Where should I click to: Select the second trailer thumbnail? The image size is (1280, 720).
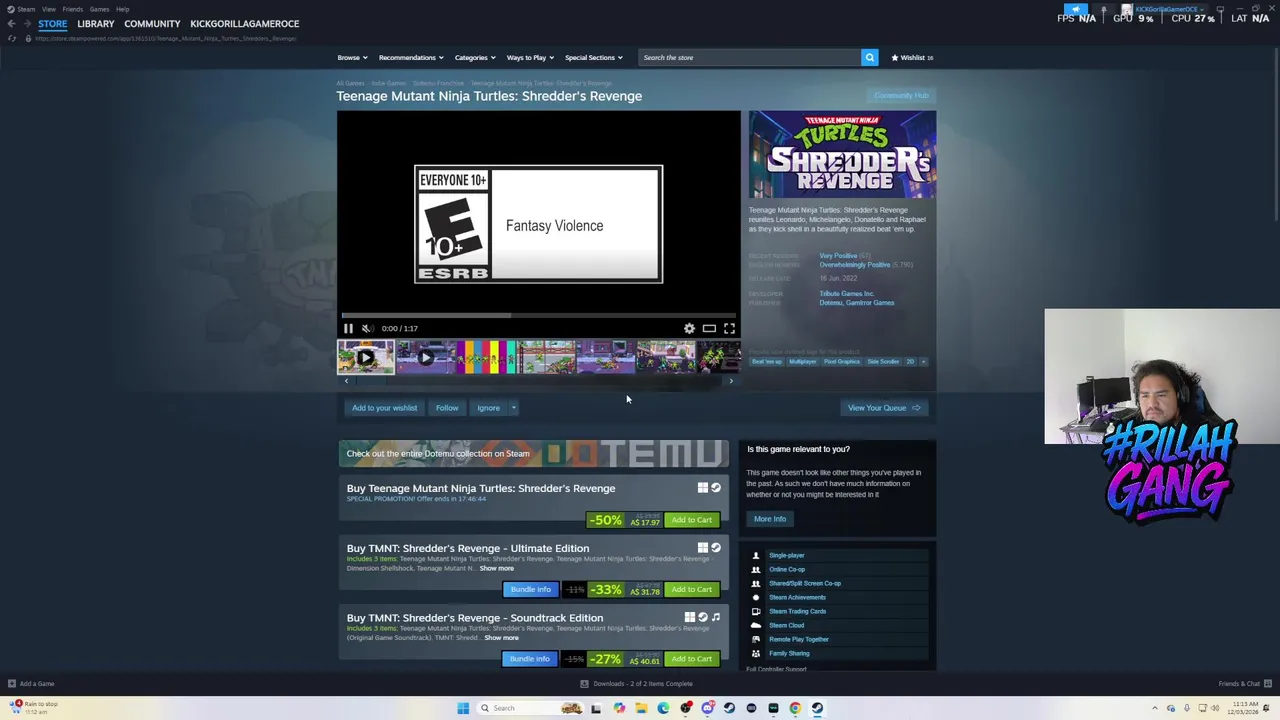[x=425, y=357]
